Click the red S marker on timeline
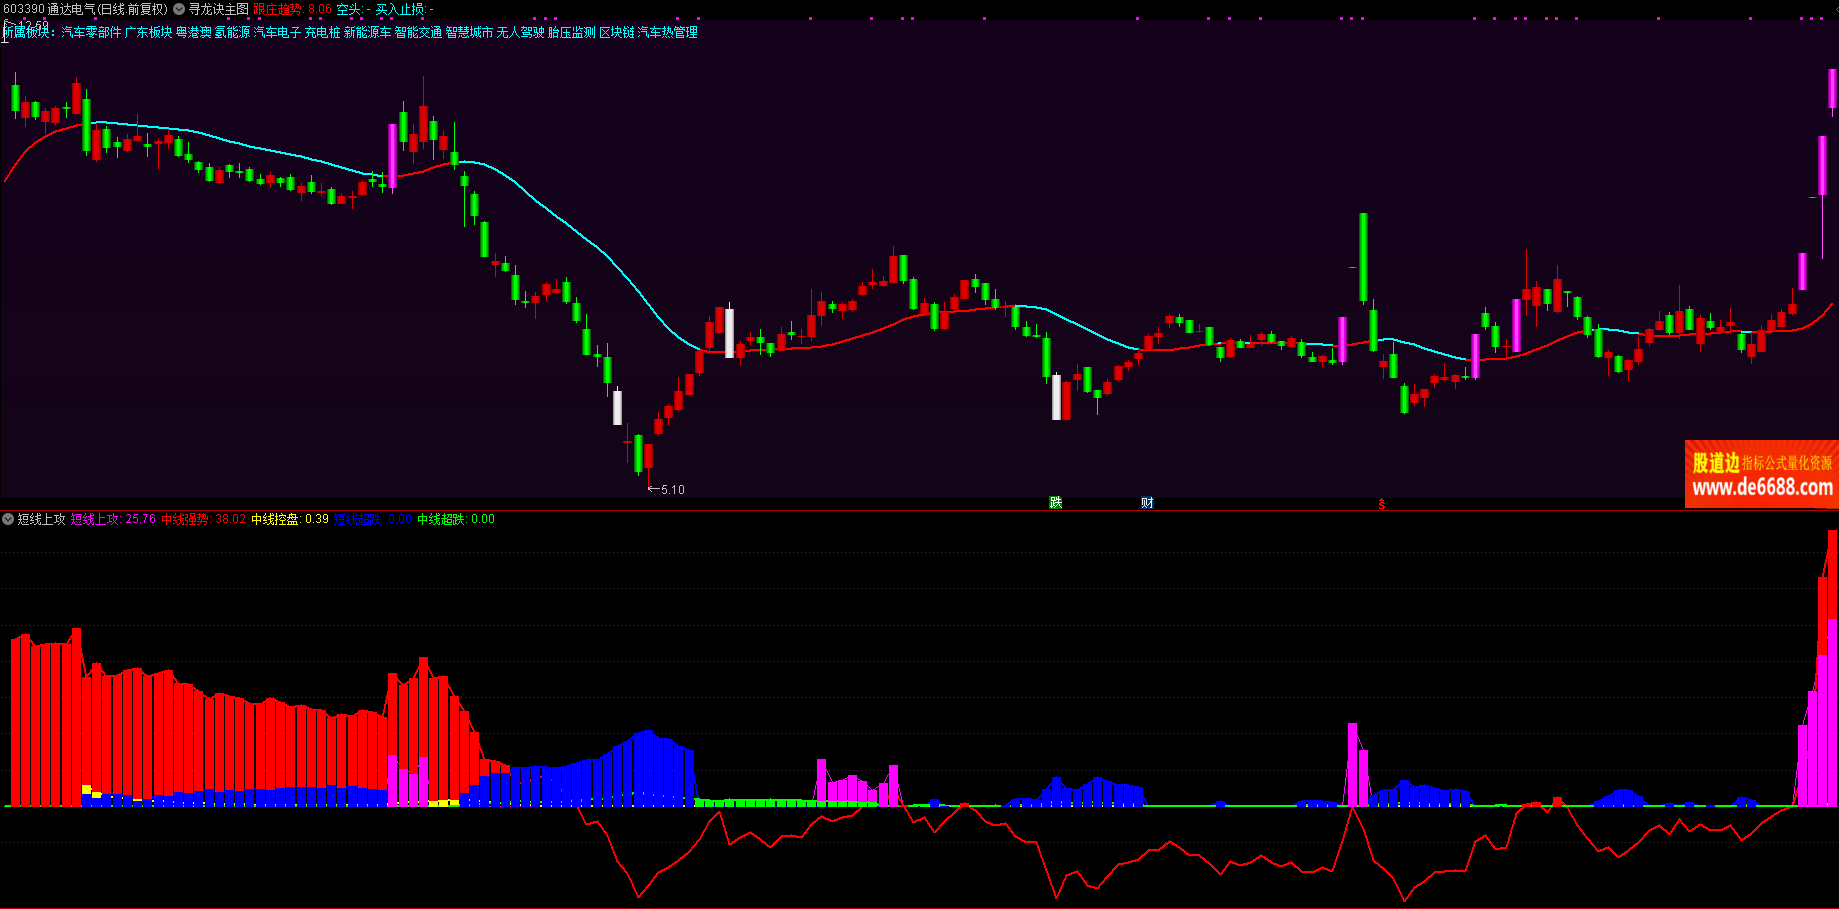The height and width of the screenshot is (909, 1839). coord(1381,504)
